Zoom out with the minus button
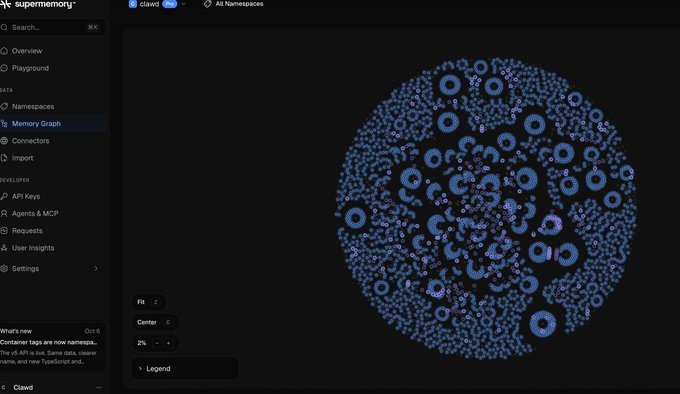680x394 pixels. click(157, 343)
